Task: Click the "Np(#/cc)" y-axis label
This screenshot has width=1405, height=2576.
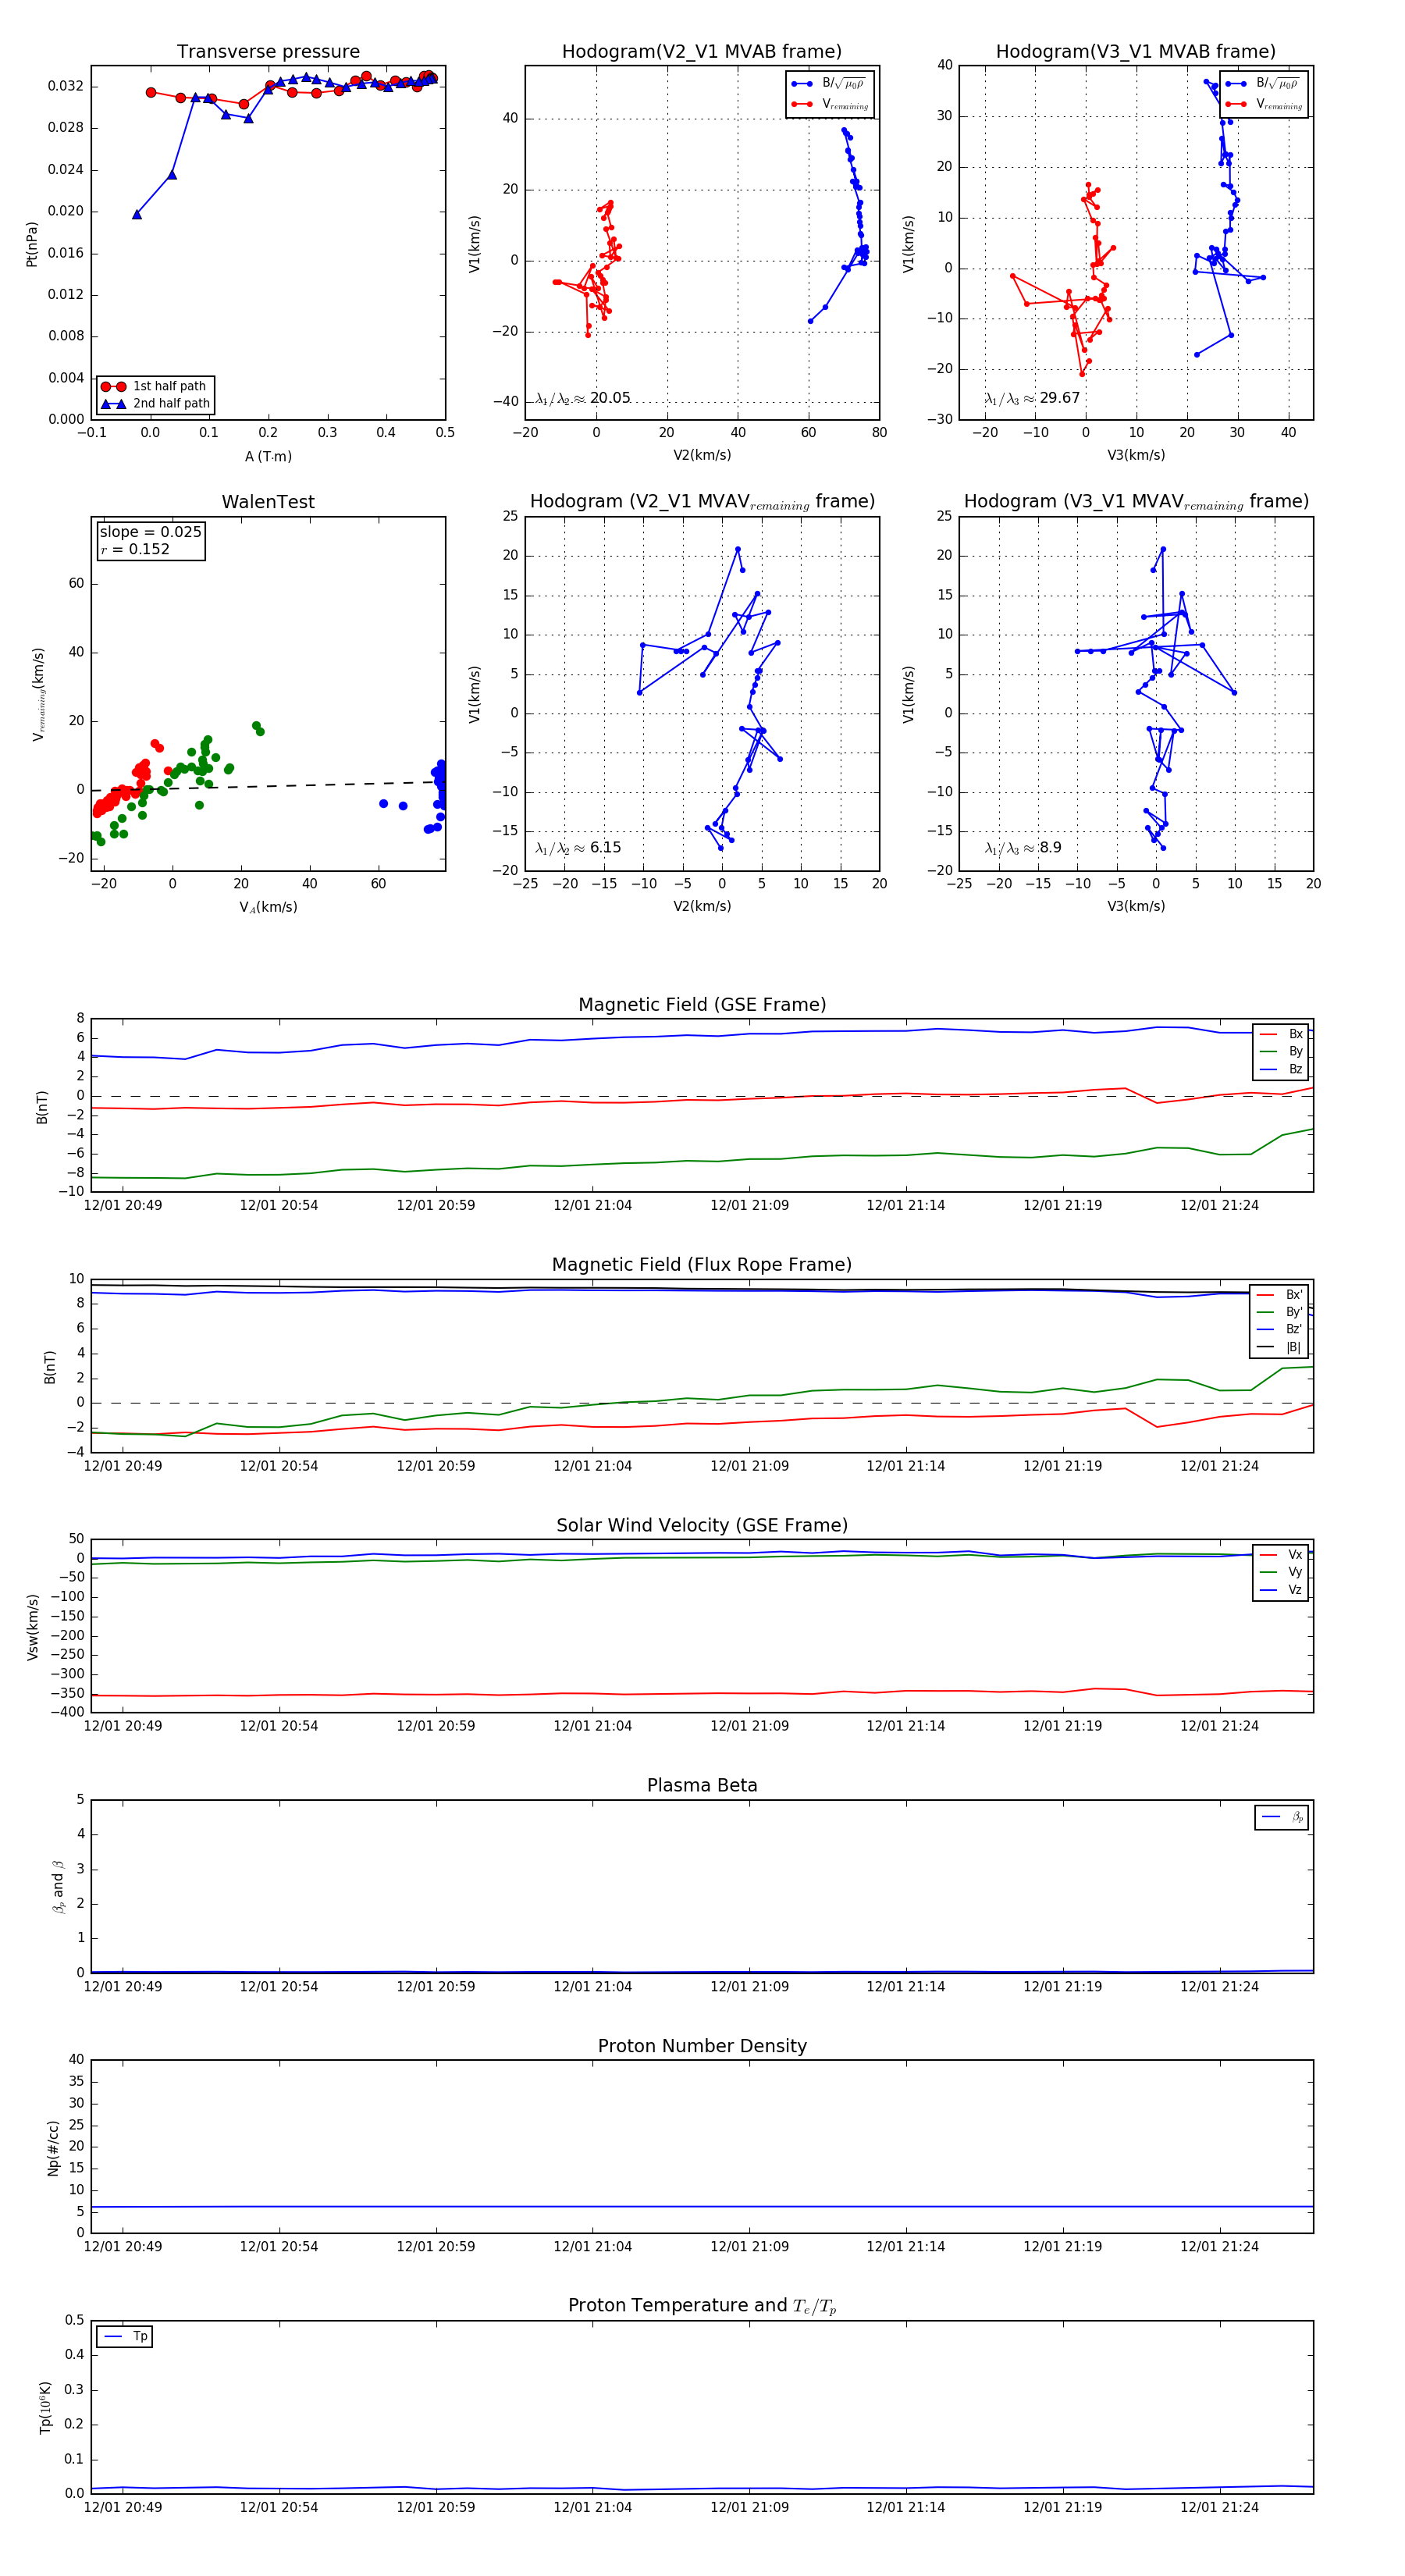Action: pos(53,2147)
